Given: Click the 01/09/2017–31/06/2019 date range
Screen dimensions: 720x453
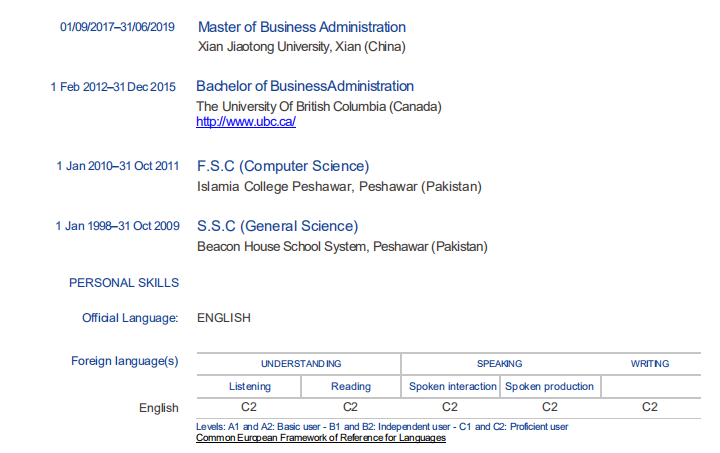Looking at the screenshot, I should [118, 27].
